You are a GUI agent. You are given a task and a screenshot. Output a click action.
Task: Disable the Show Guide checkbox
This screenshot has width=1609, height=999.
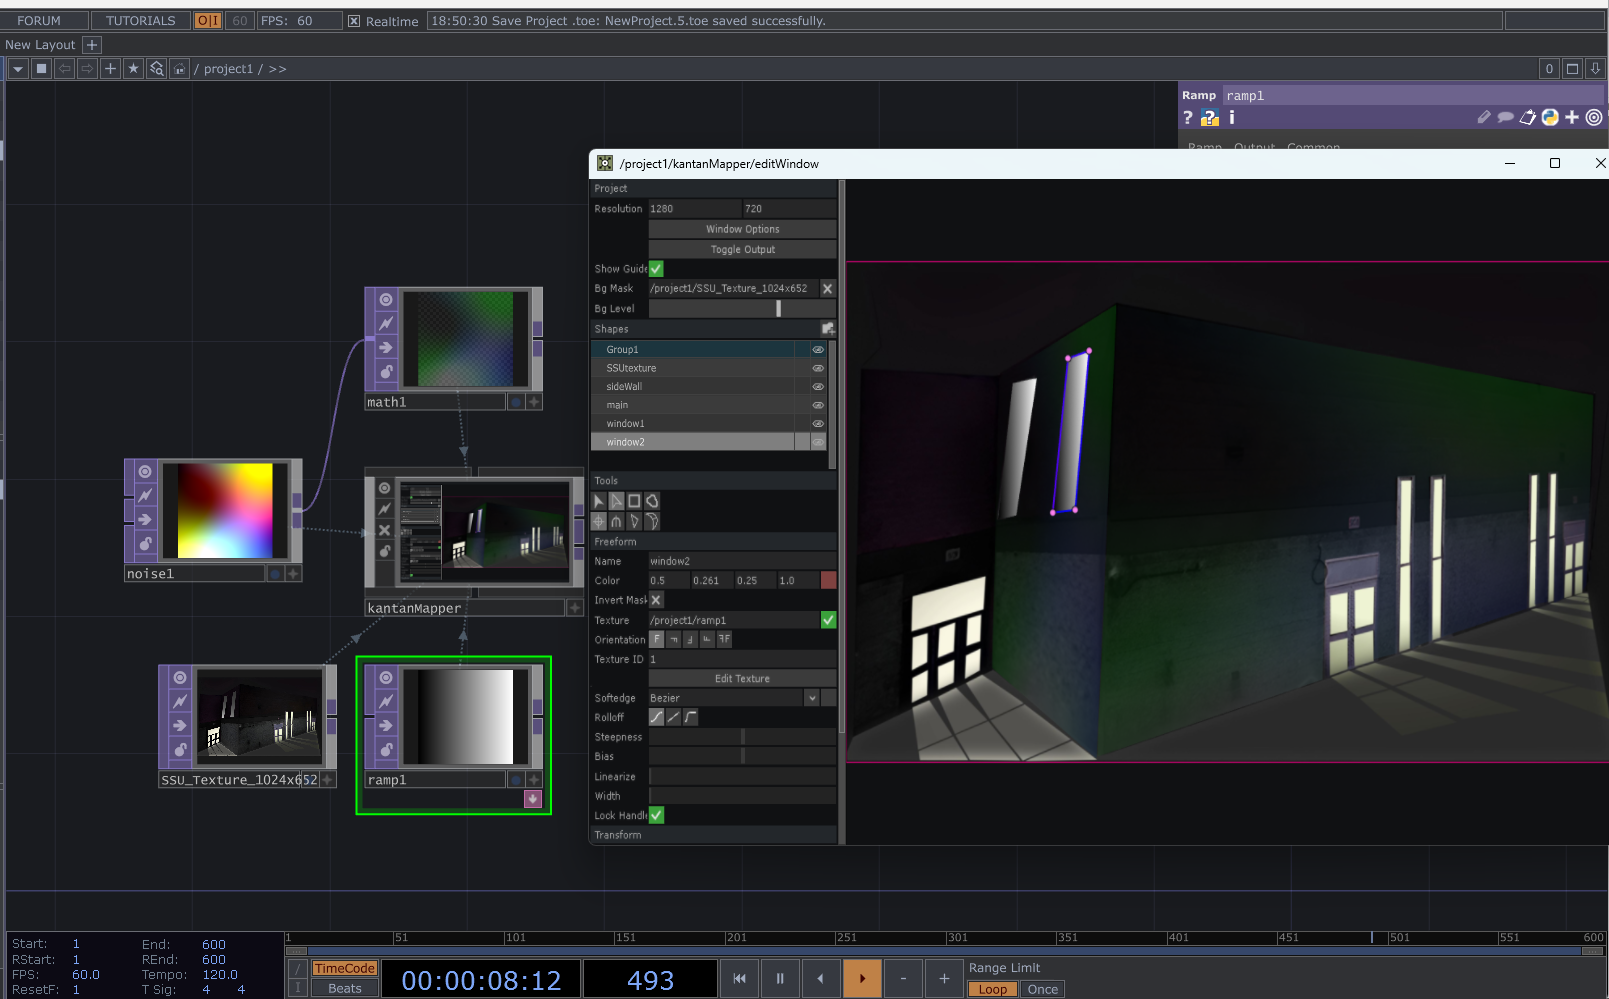click(656, 268)
